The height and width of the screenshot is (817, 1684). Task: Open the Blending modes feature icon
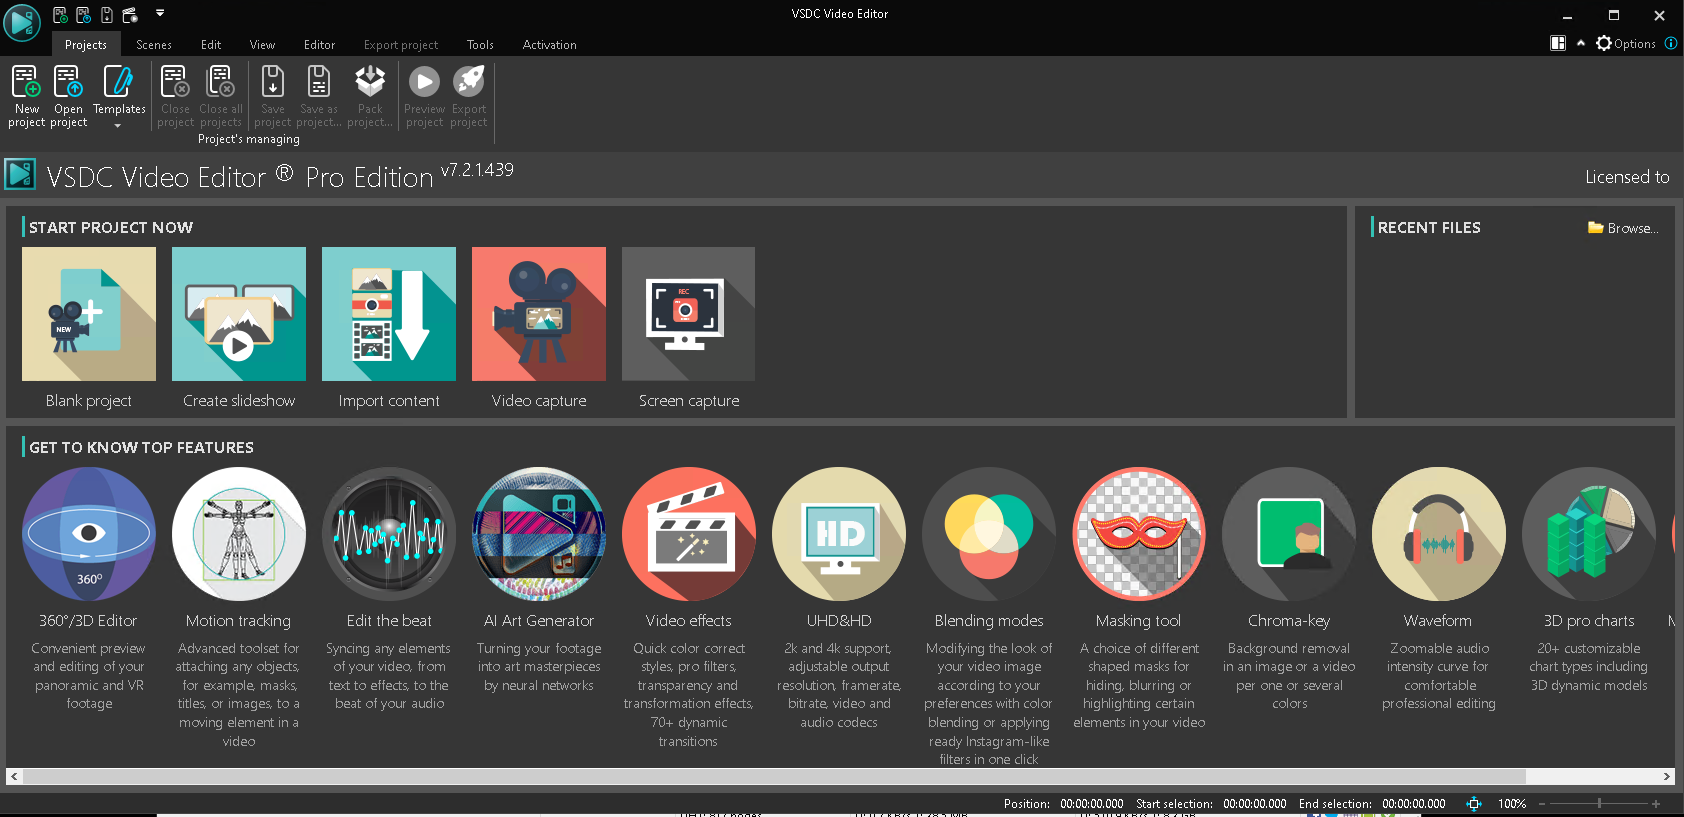pyautogui.click(x=989, y=534)
